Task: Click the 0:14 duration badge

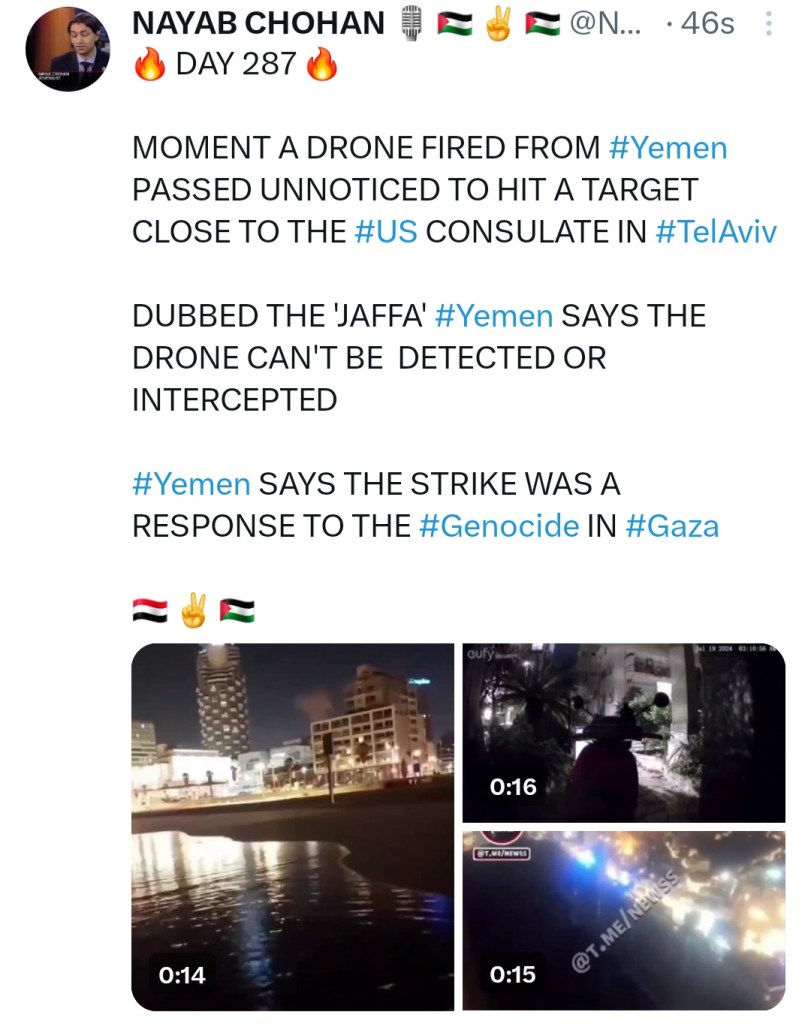Action: pyautogui.click(x=182, y=974)
